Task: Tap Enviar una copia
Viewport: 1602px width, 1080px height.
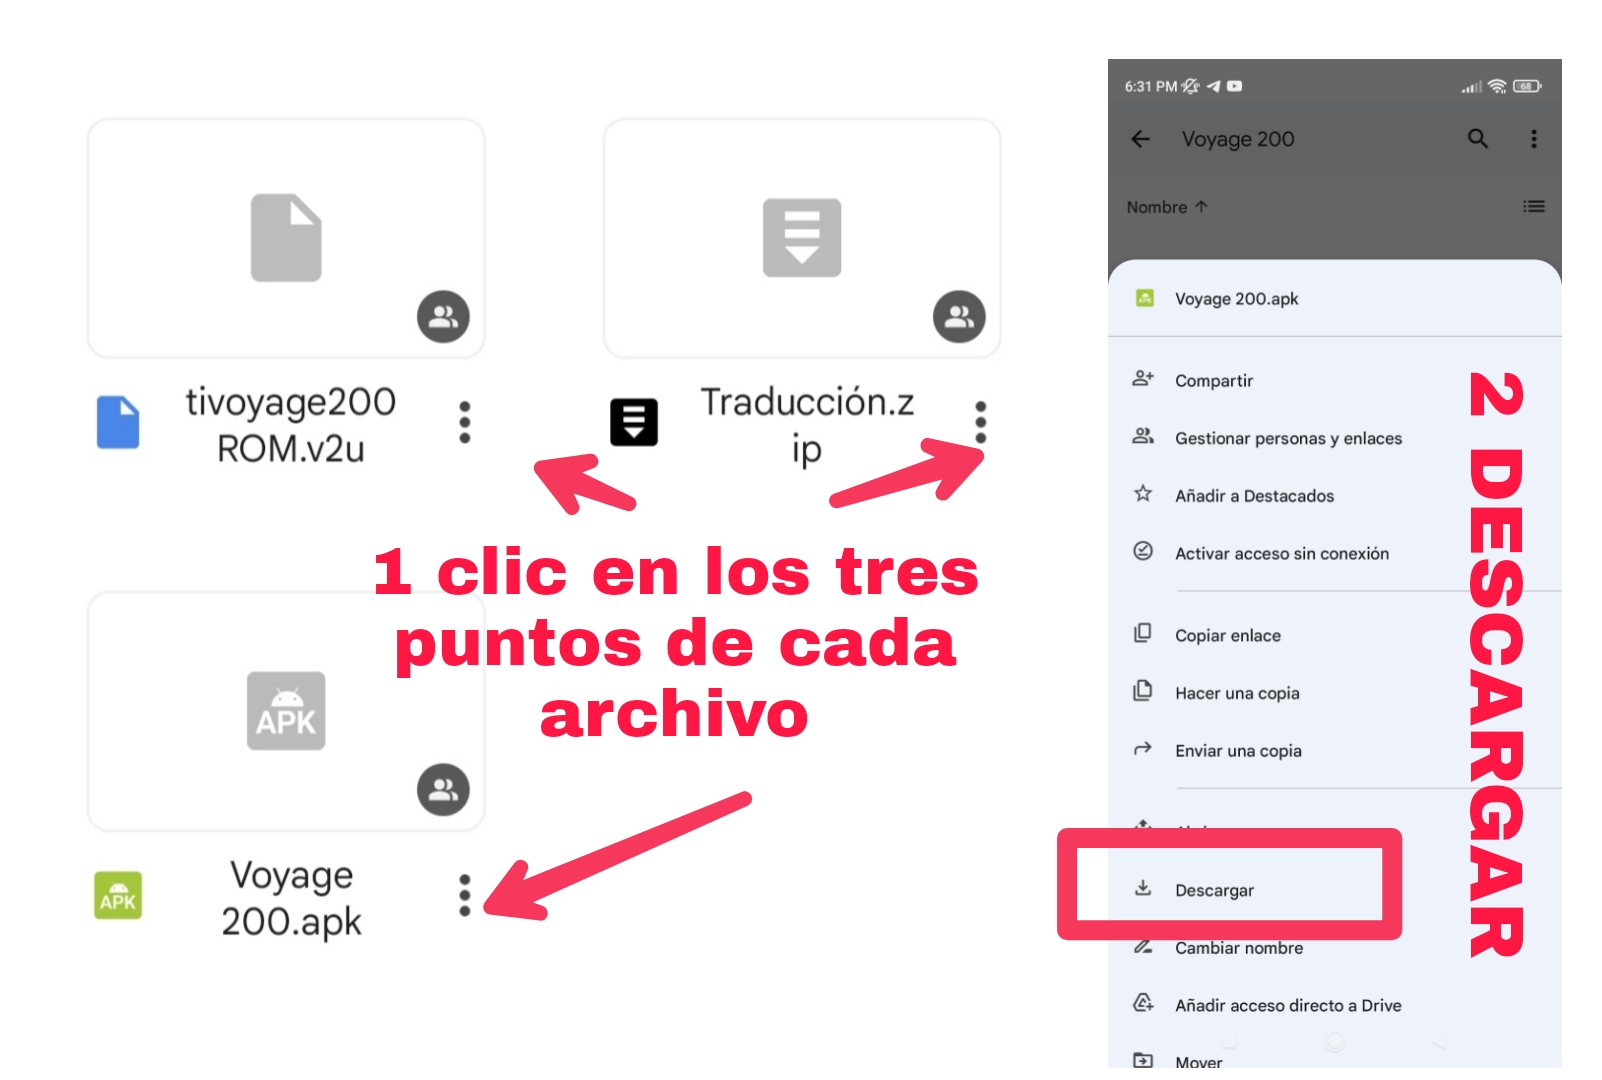Action: tap(1335, 750)
